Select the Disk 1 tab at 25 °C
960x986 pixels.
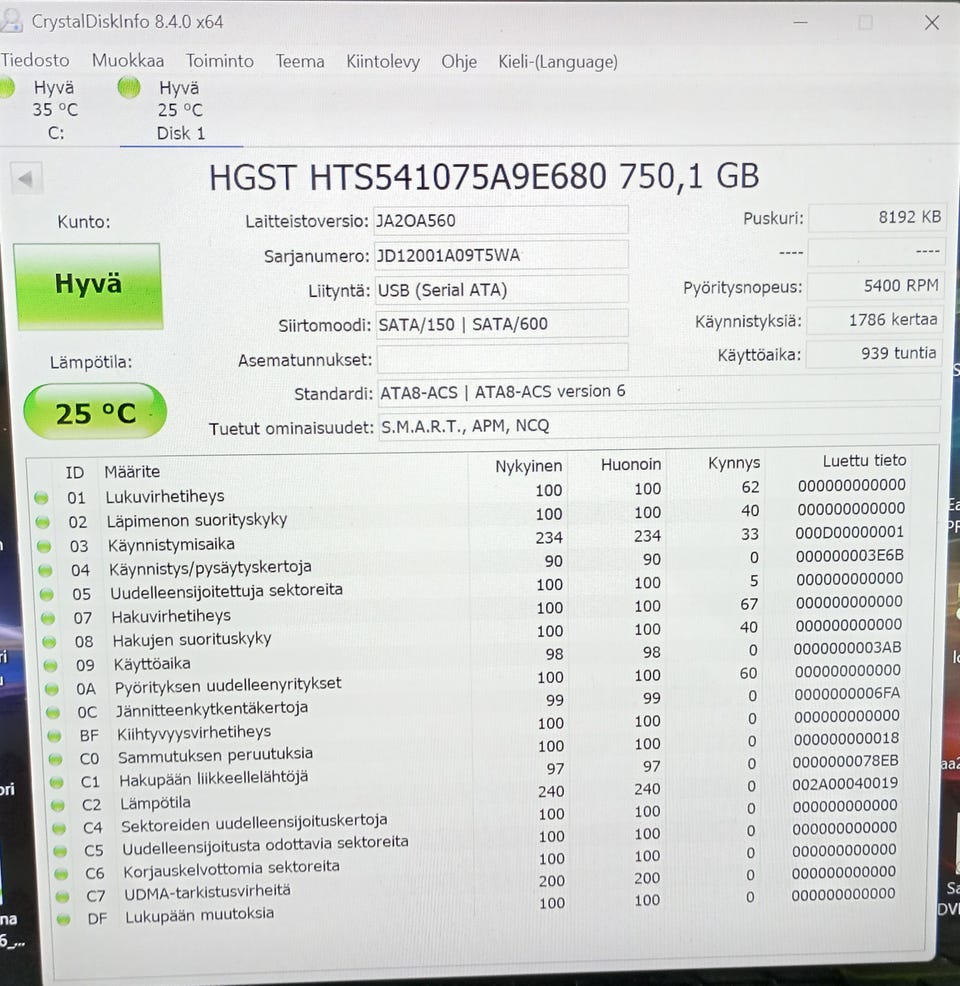180,110
